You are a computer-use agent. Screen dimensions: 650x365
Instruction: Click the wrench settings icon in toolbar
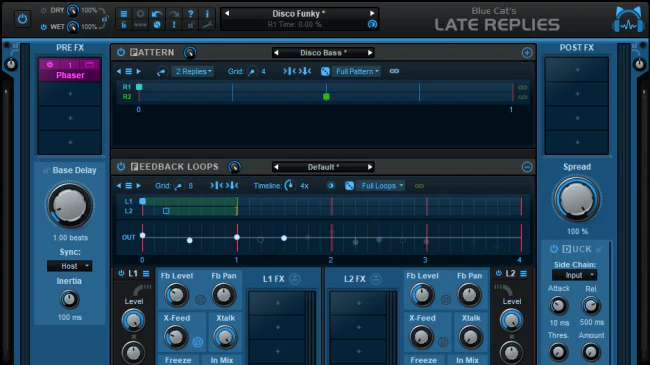pos(207,25)
